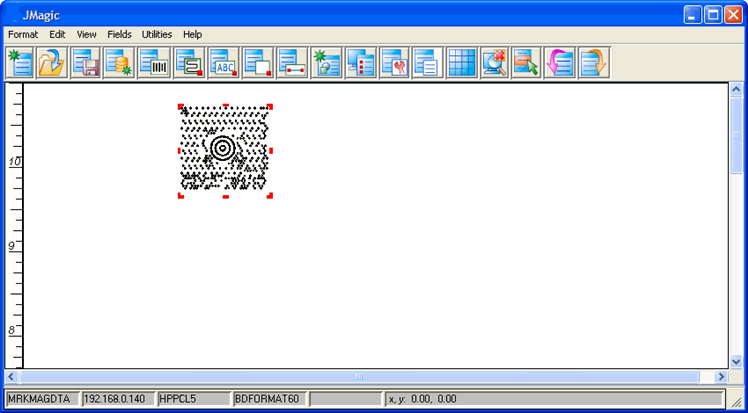
Task: Click the BDFORMAT60 status bar field
Action: point(268,399)
